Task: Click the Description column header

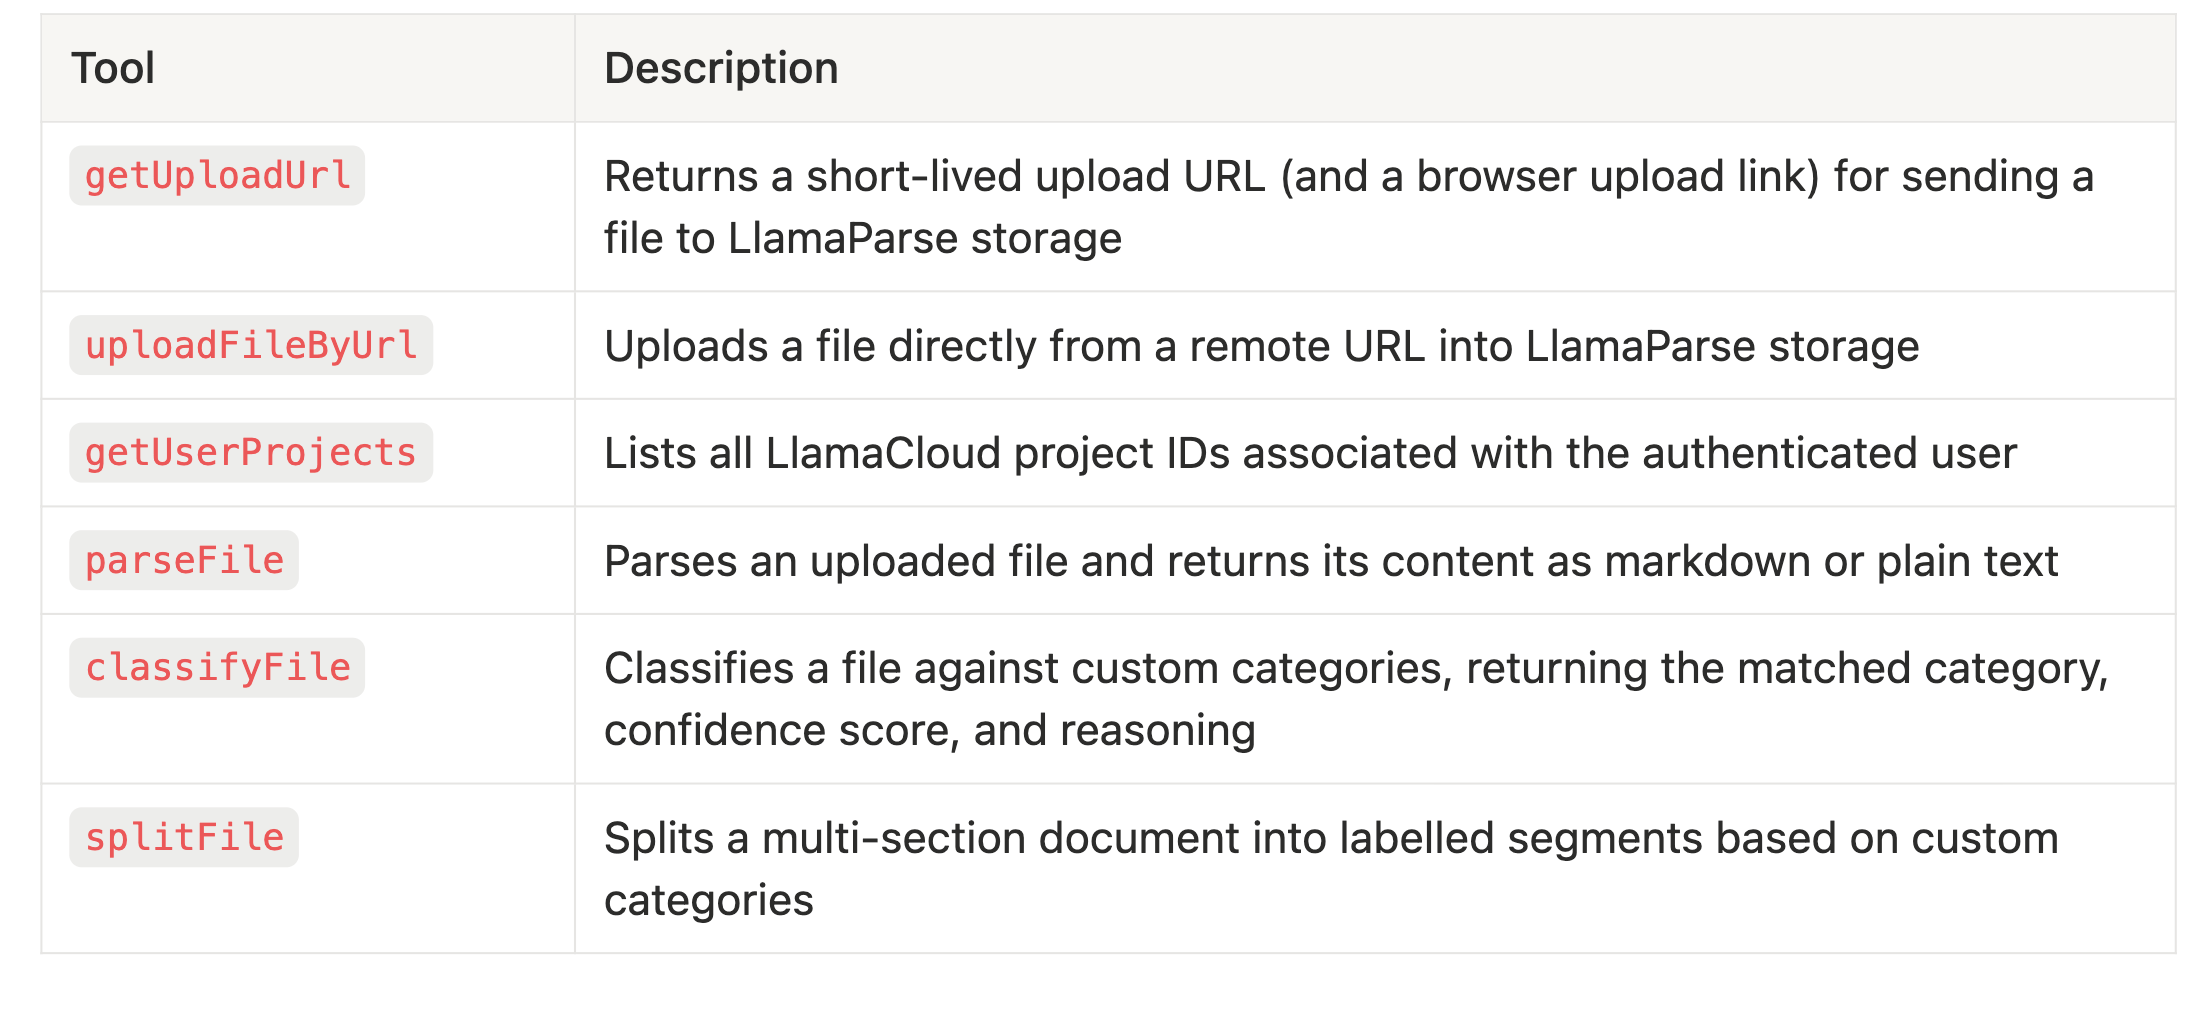Action: coord(721,68)
